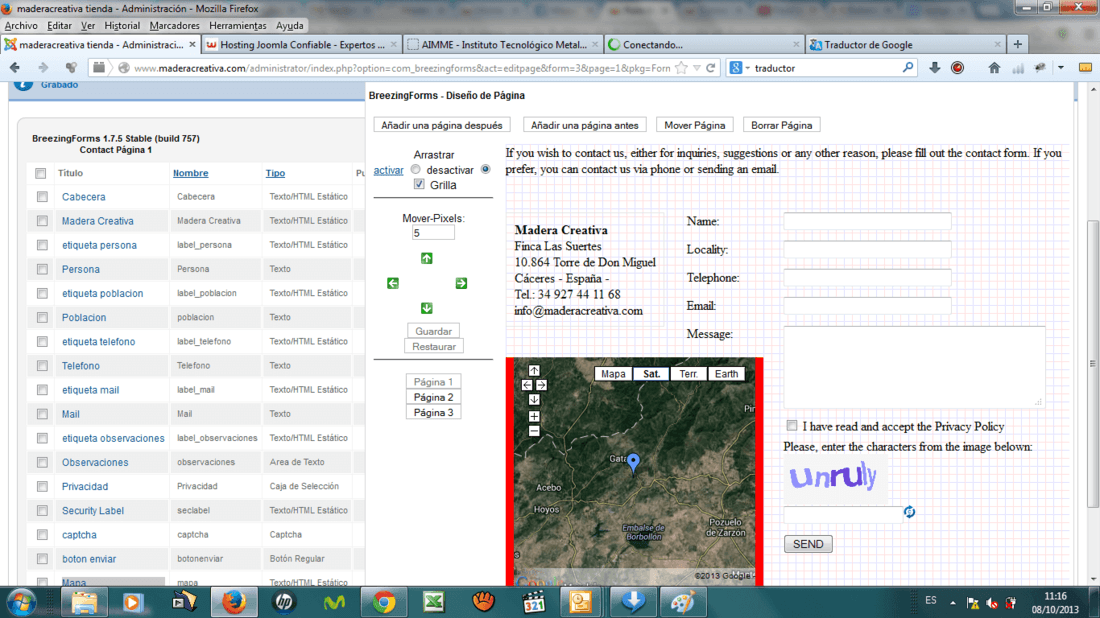1100x618 pixels.
Task: Check the box for the Persona row
Action: tap(43, 269)
